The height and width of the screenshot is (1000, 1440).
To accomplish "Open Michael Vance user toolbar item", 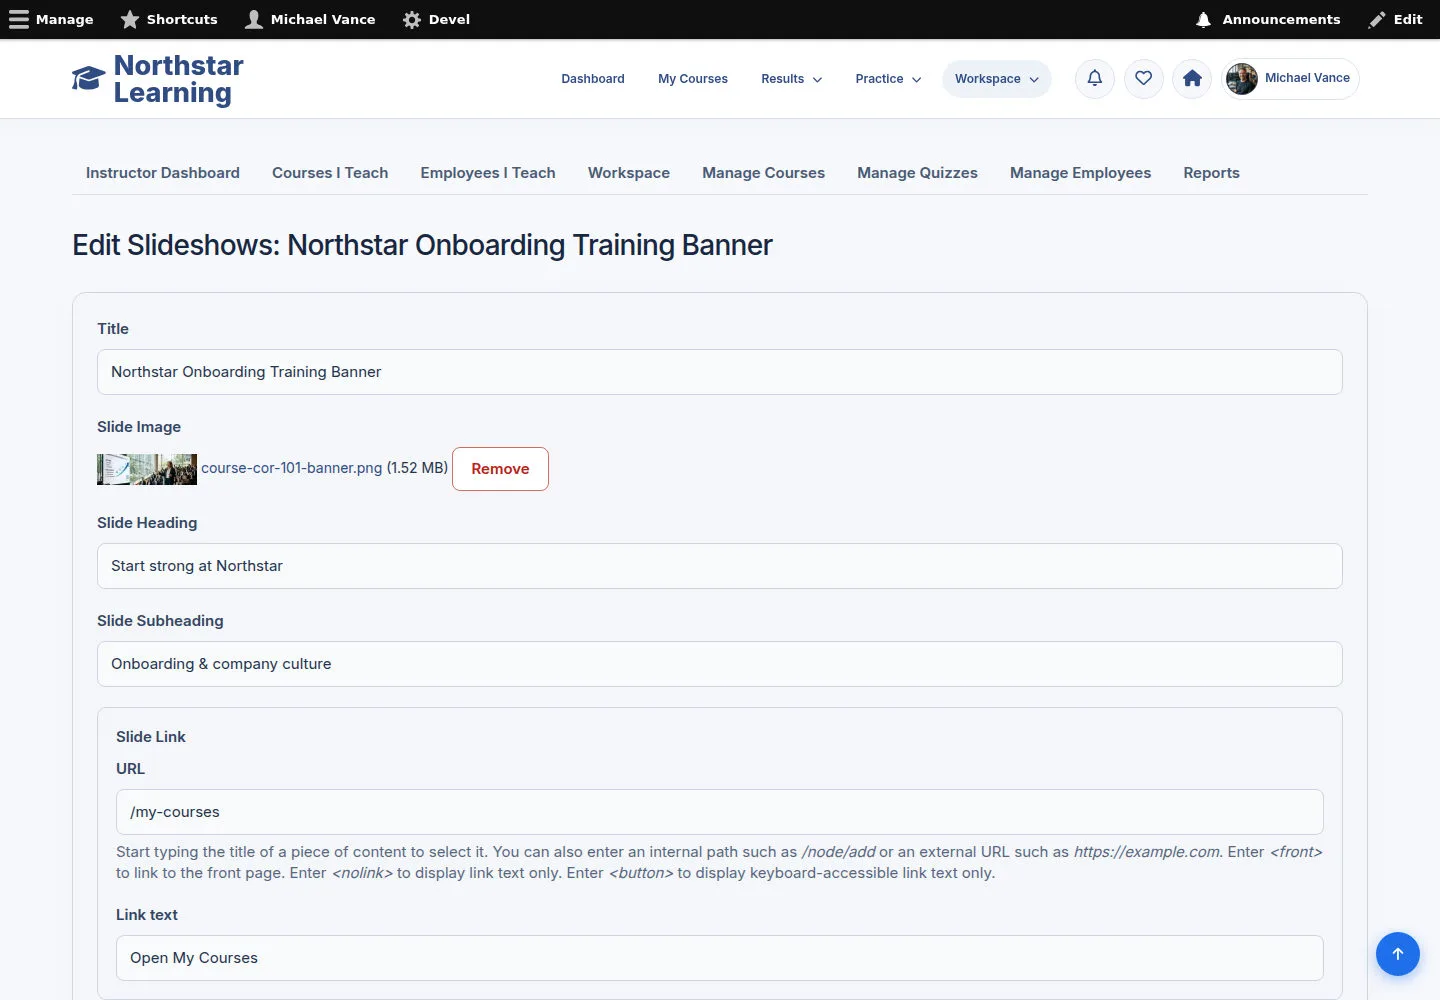I will 311,19.
